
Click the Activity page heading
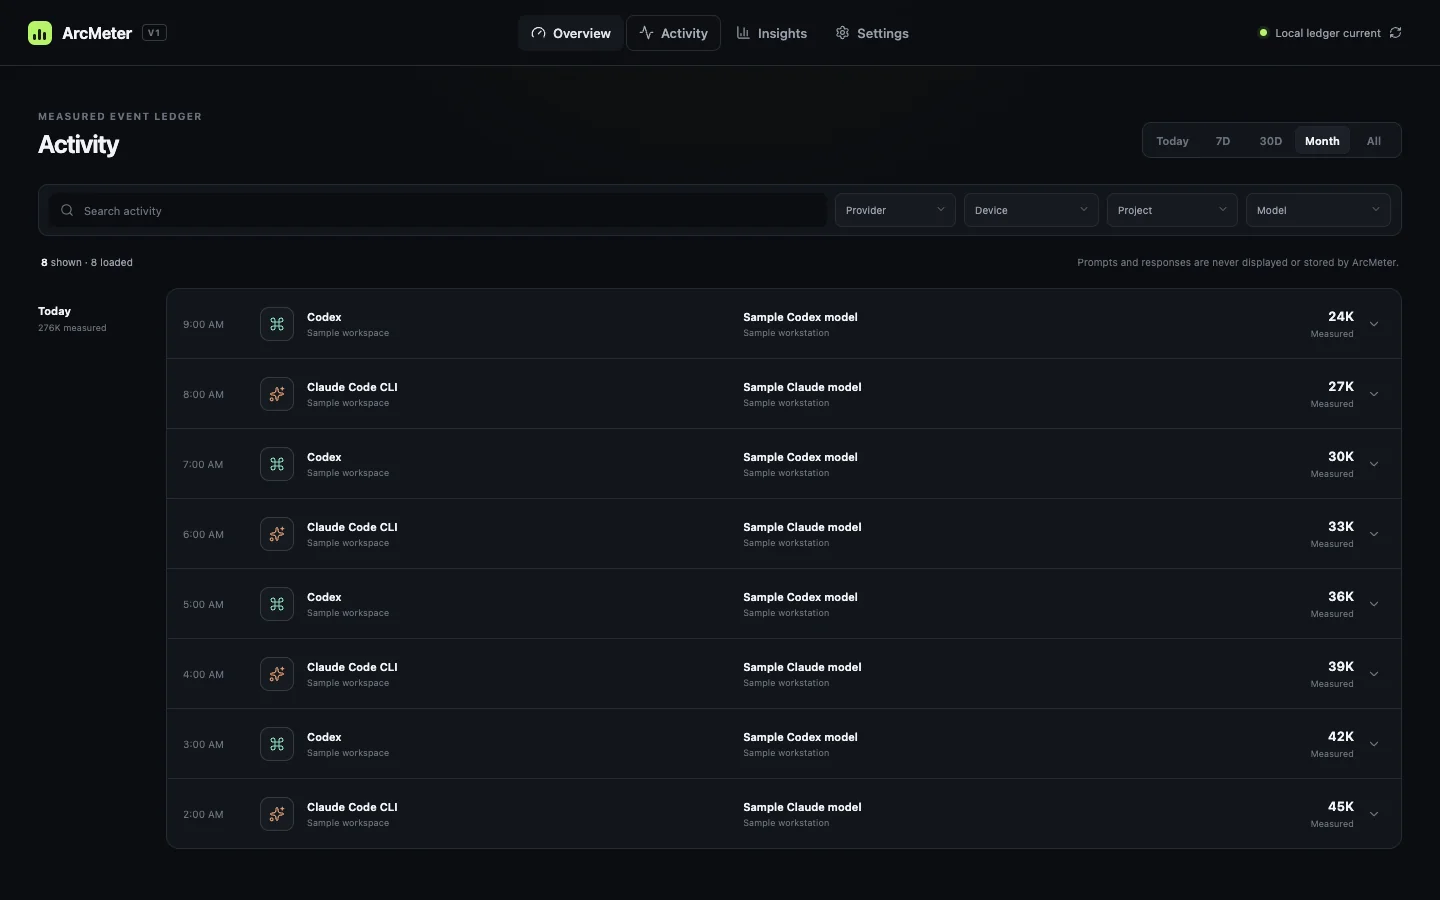coord(78,145)
